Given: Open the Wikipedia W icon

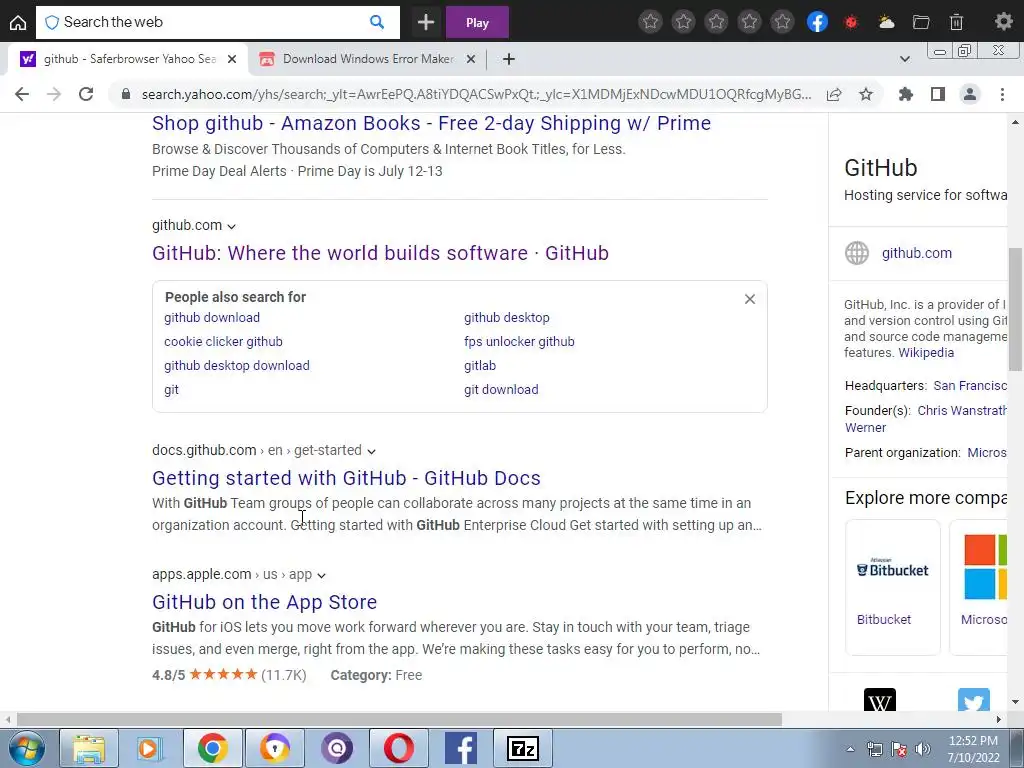Looking at the screenshot, I should click(x=880, y=700).
